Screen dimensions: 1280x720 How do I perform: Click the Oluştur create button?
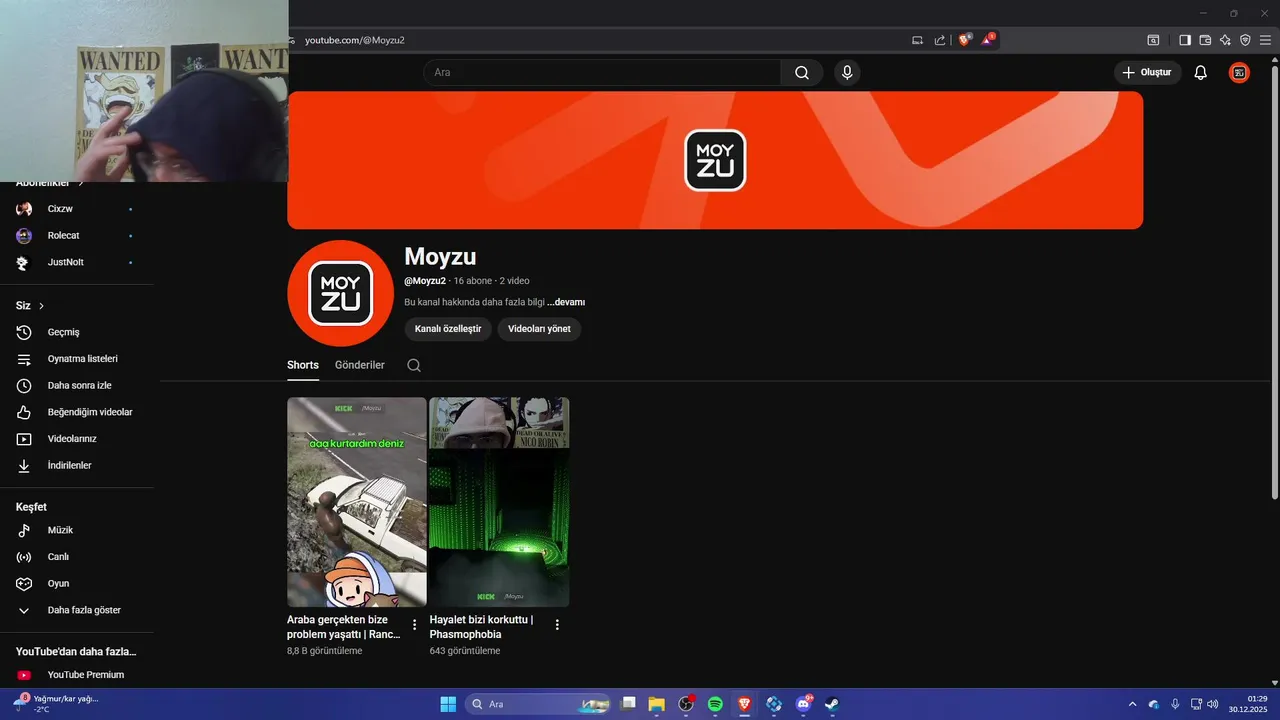pos(1148,73)
